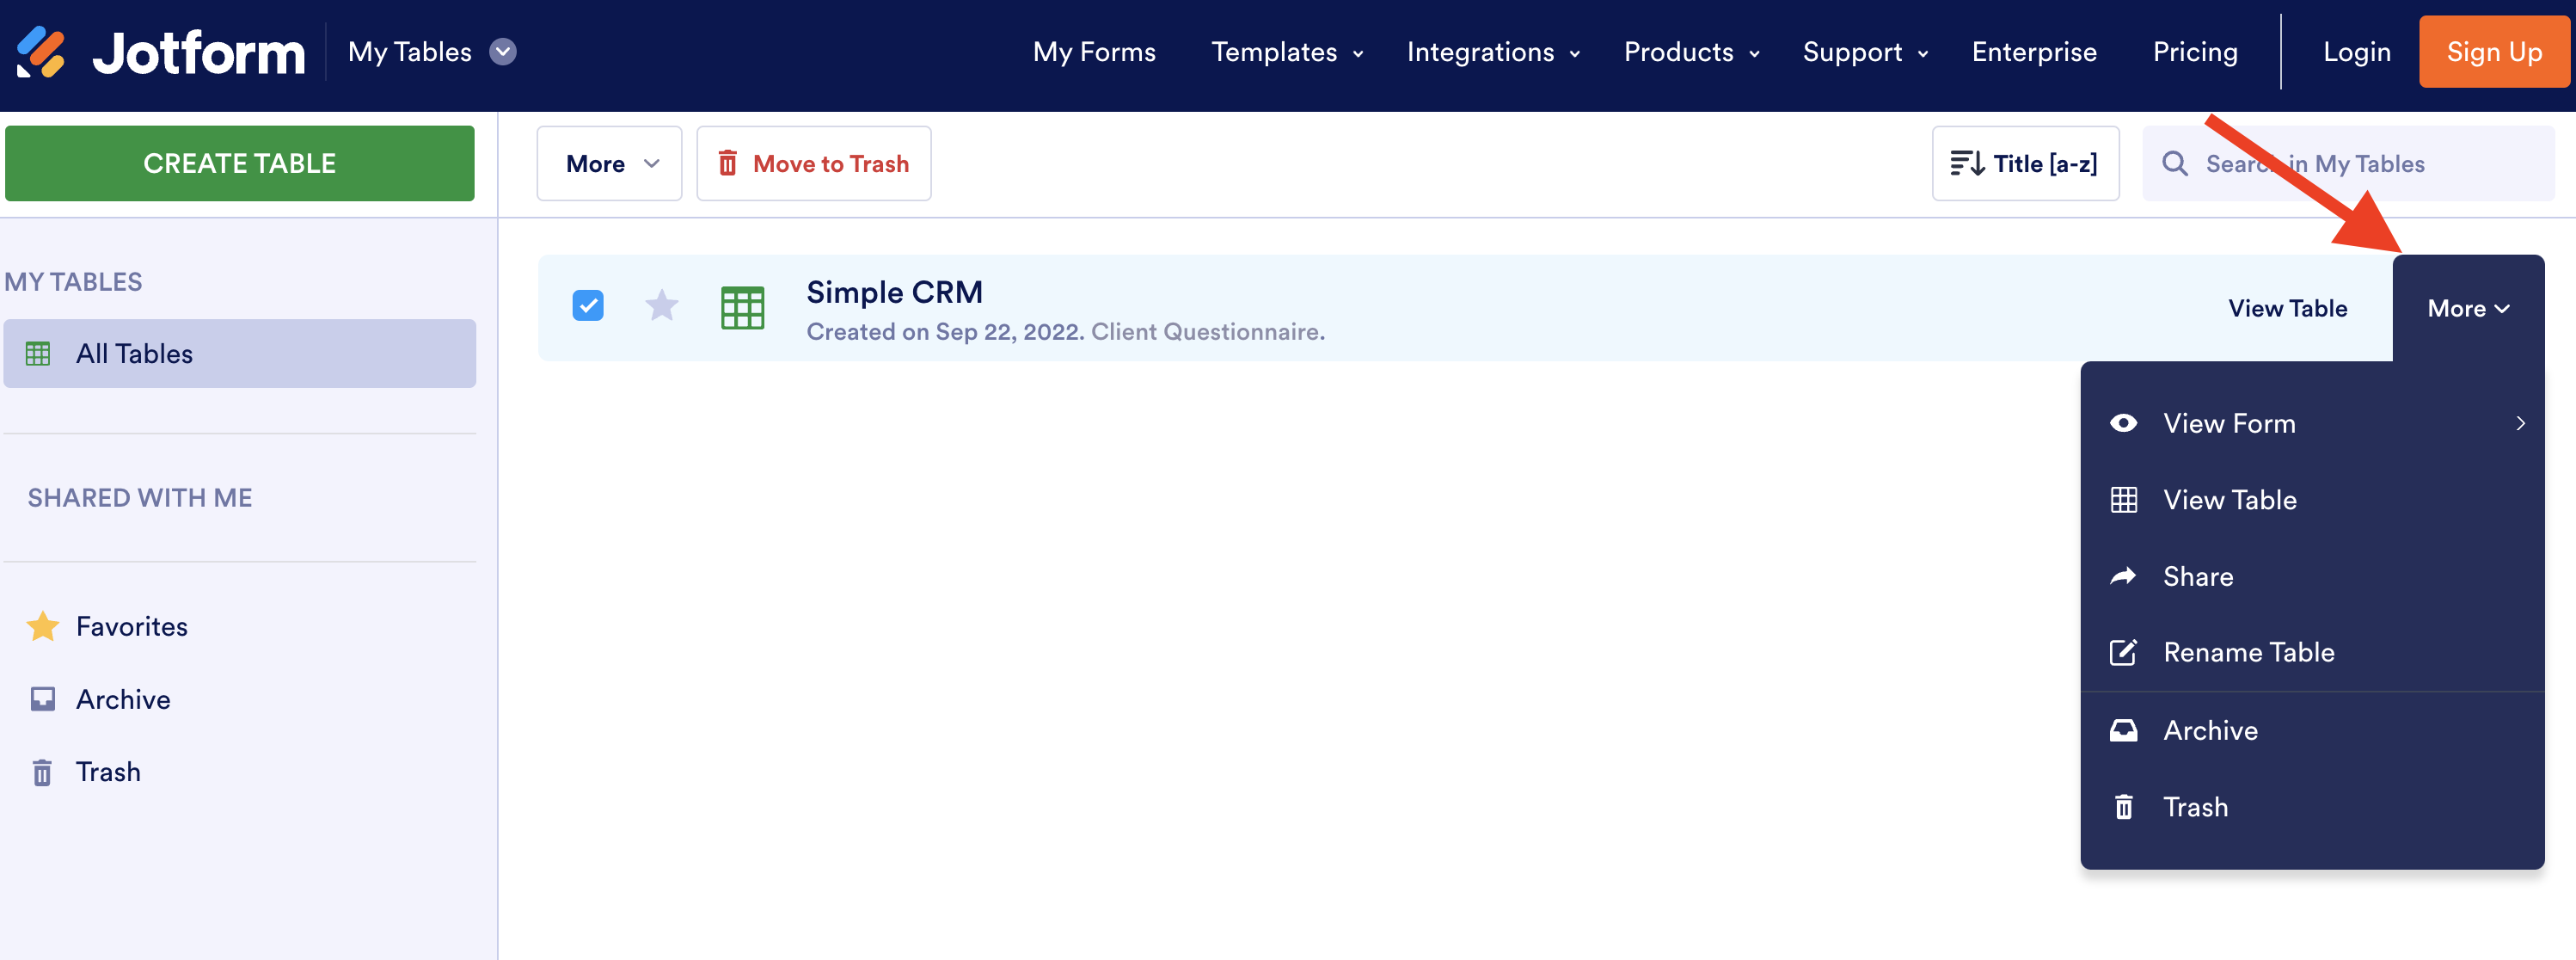
Task: Click the eye icon next to View Form
Action: [2123, 423]
